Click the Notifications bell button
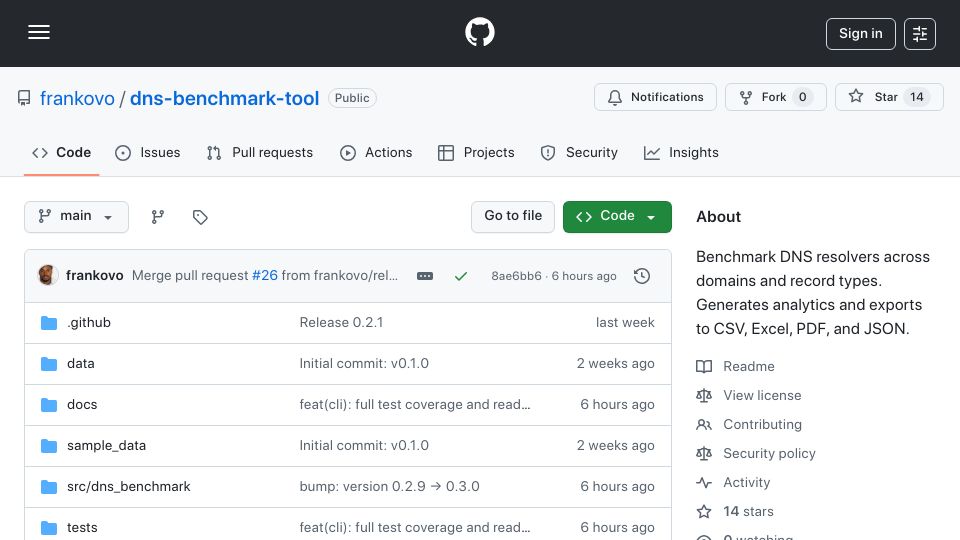This screenshot has width=960, height=540. click(655, 97)
